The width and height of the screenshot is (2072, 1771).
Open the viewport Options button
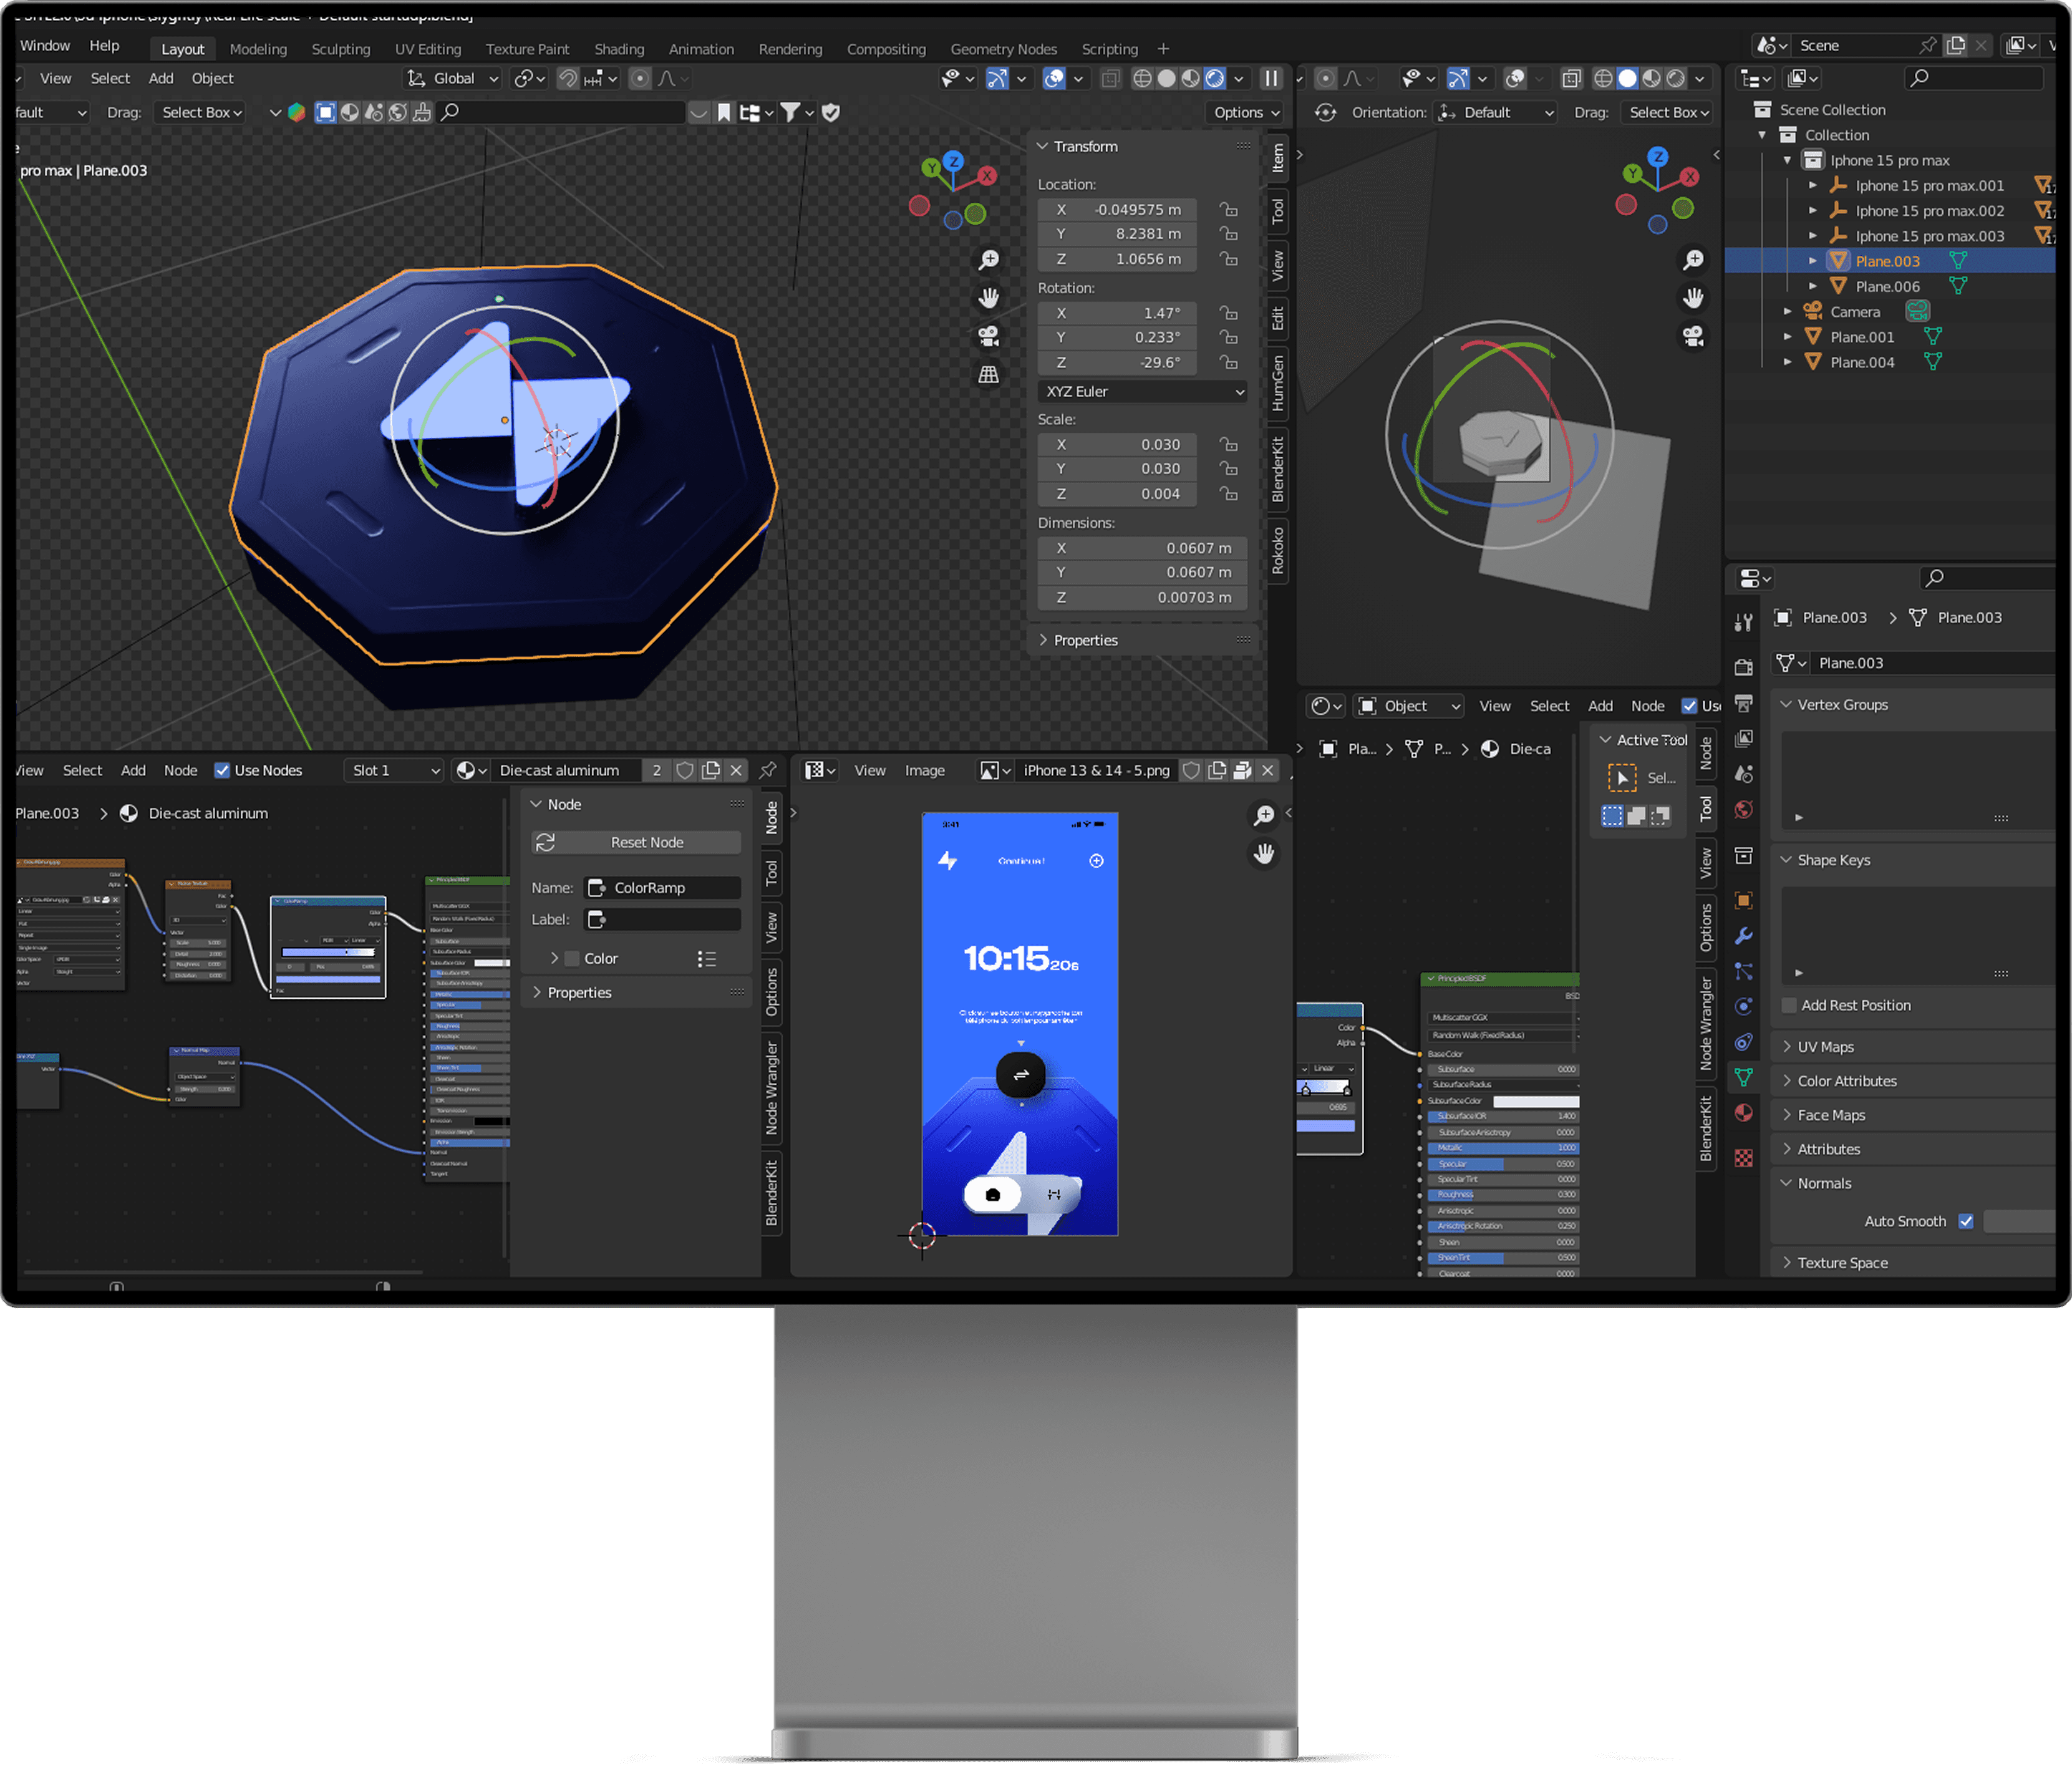coord(1245,112)
